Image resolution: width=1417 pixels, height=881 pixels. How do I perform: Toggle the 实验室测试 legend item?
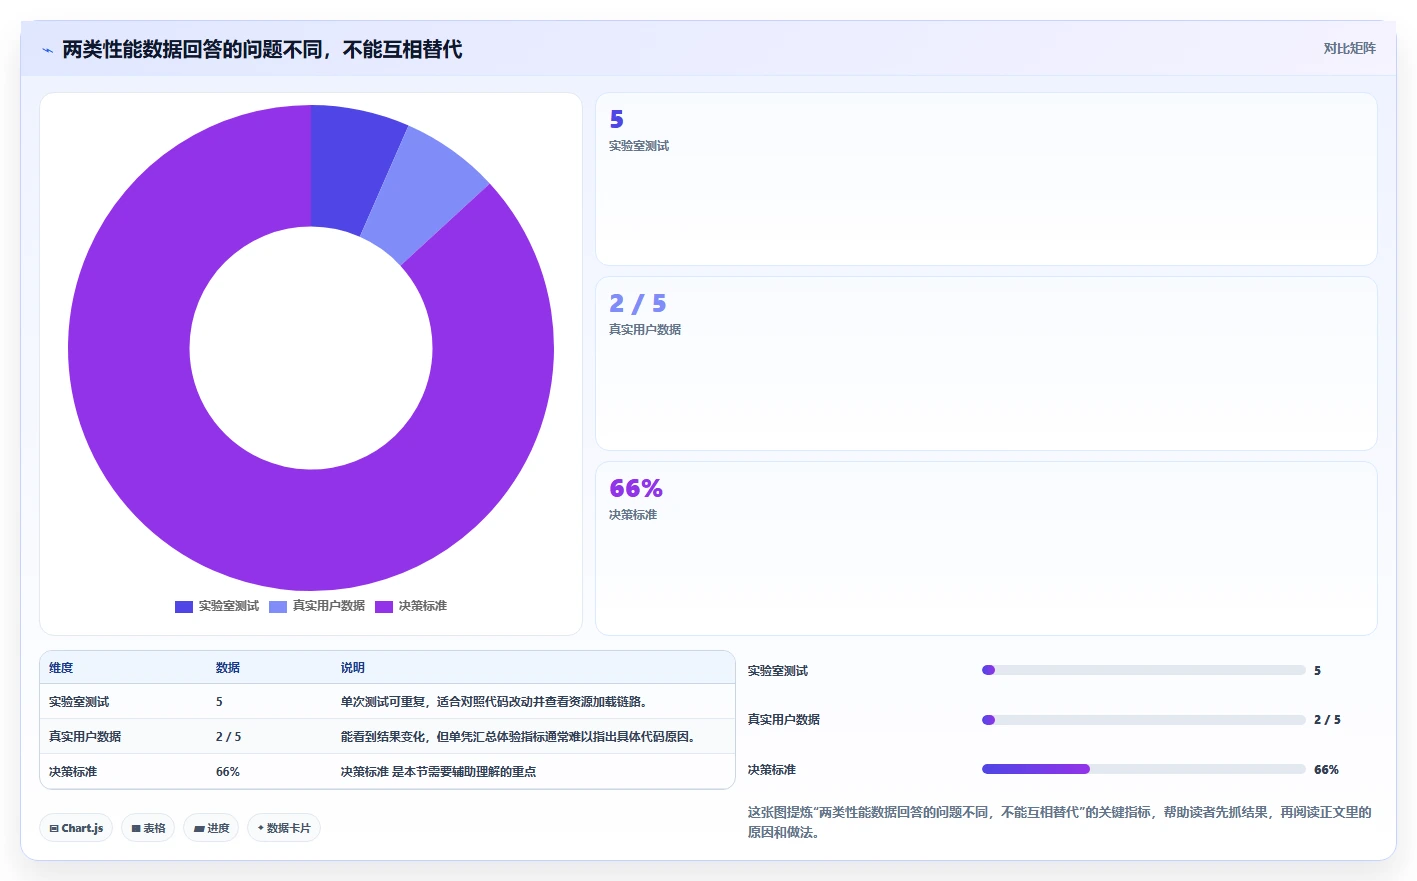click(x=217, y=606)
